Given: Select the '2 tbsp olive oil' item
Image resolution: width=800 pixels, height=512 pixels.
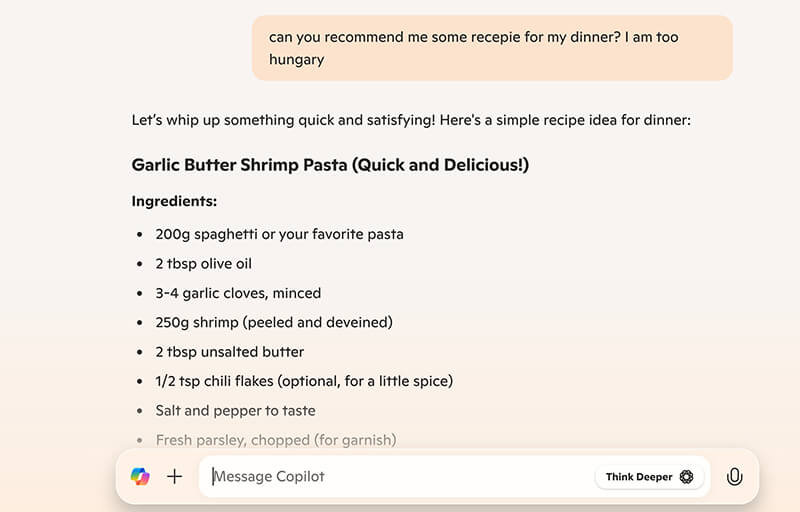Looking at the screenshot, I should [203, 264].
